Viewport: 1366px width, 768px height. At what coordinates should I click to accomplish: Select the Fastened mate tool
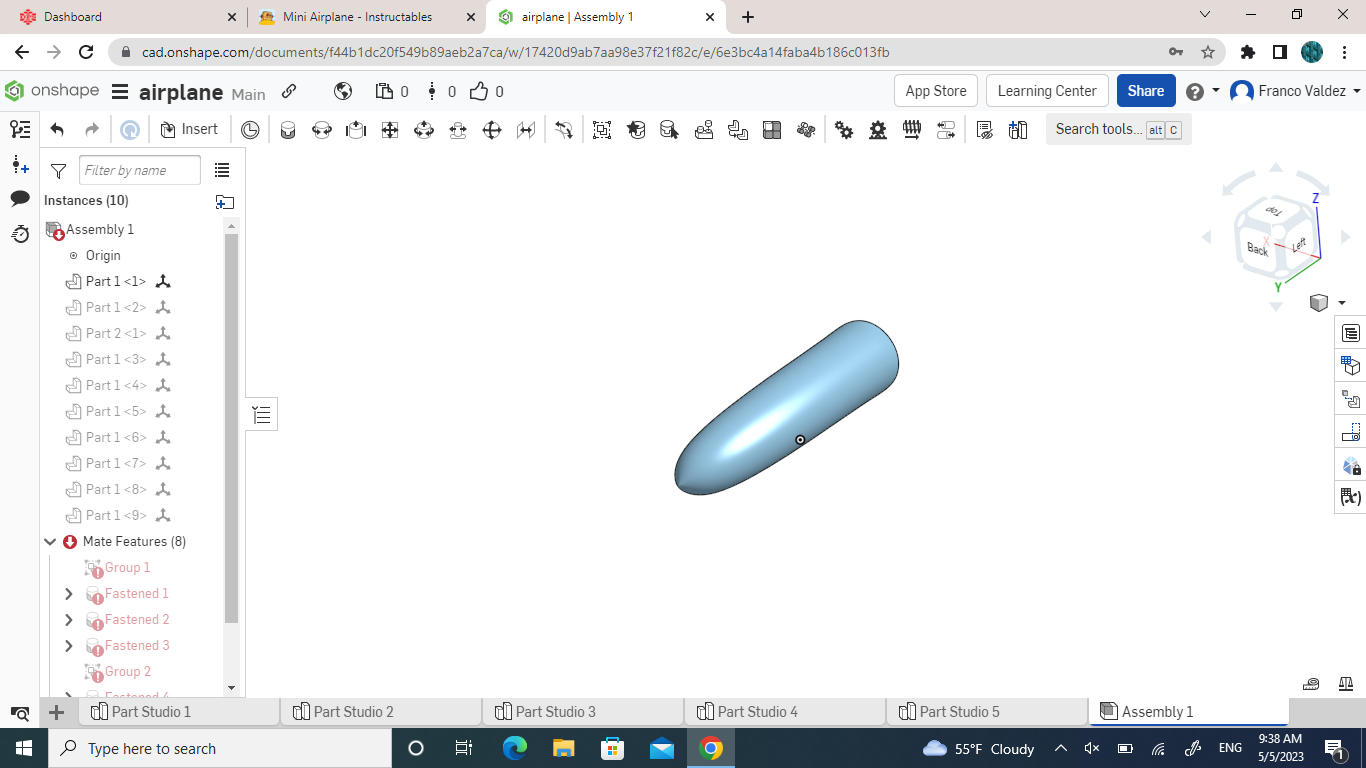tap(288, 129)
